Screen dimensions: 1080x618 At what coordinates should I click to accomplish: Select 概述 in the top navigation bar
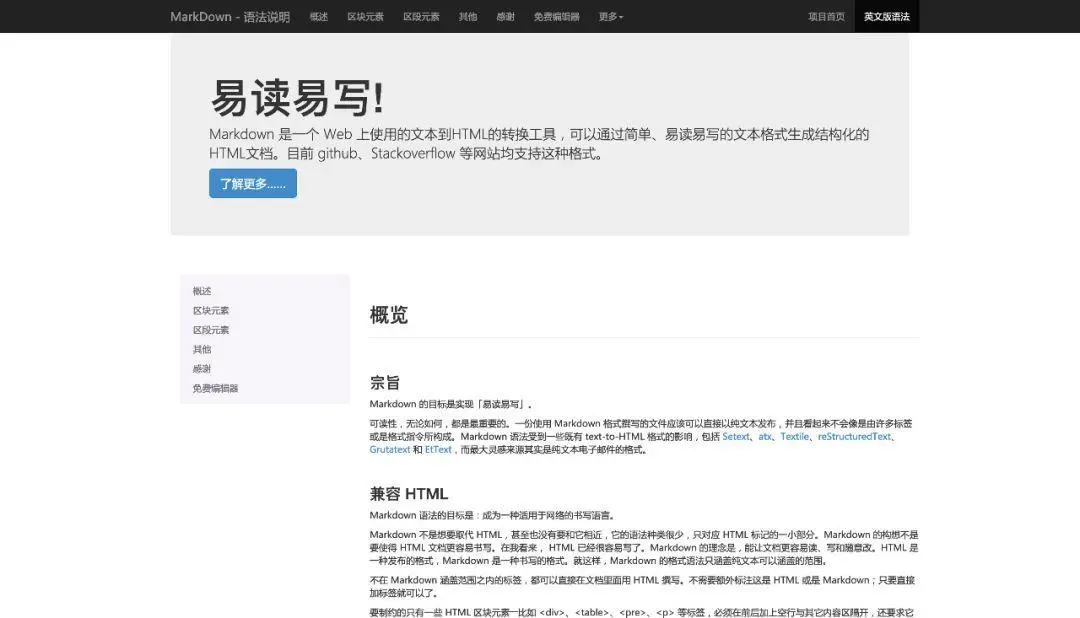[x=318, y=17]
